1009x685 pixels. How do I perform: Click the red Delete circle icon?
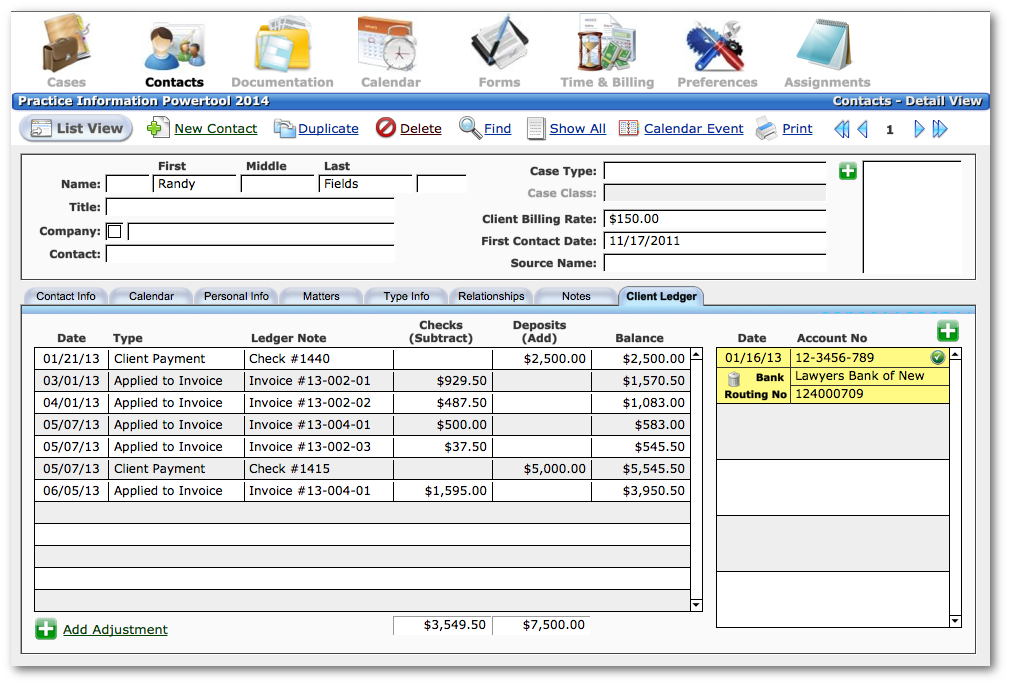point(385,128)
